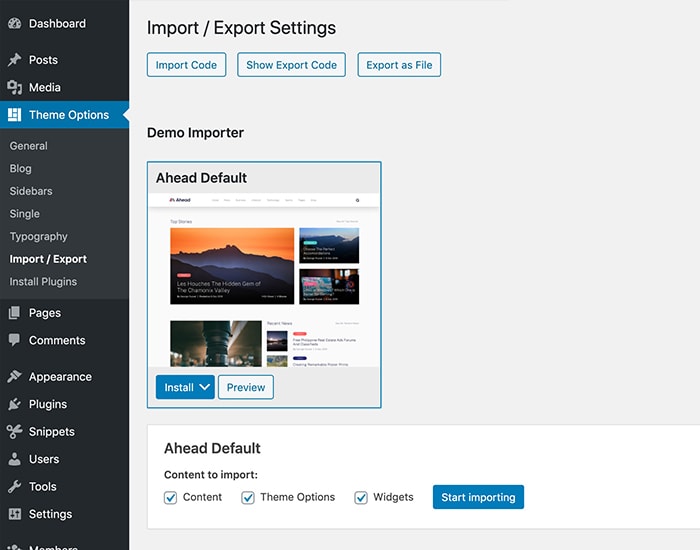Click Start importing button
Viewport: 700px width, 550px height.
click(x=478, y=497)
